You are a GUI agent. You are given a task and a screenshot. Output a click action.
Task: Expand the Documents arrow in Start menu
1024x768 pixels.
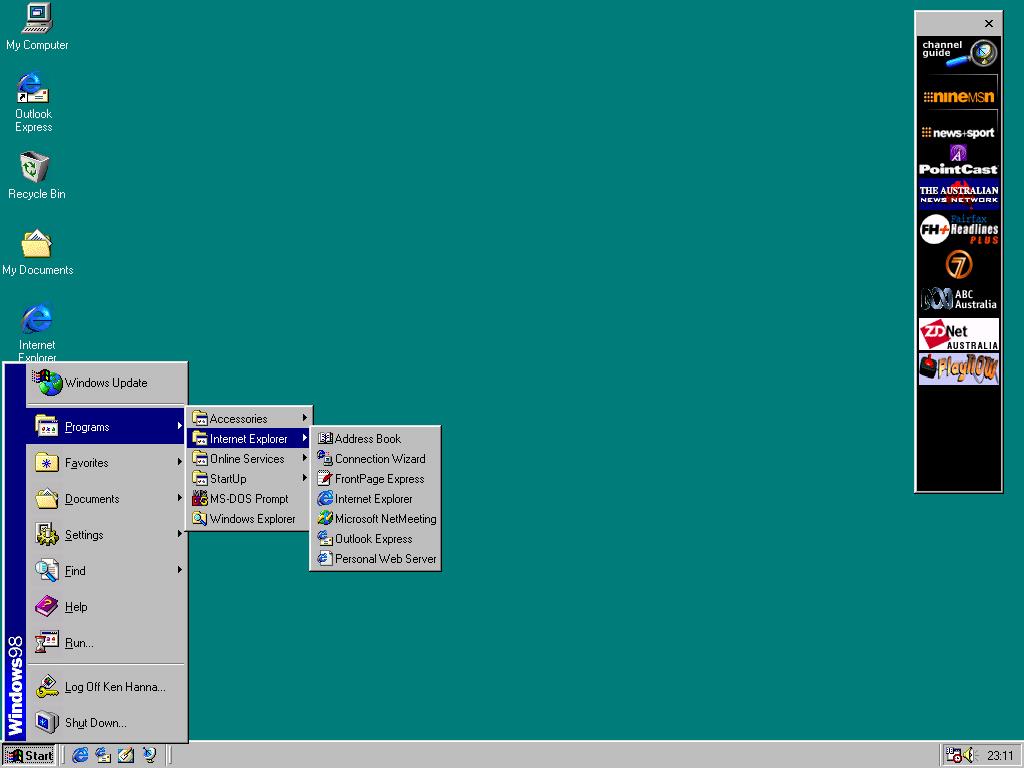coord(179,498)
